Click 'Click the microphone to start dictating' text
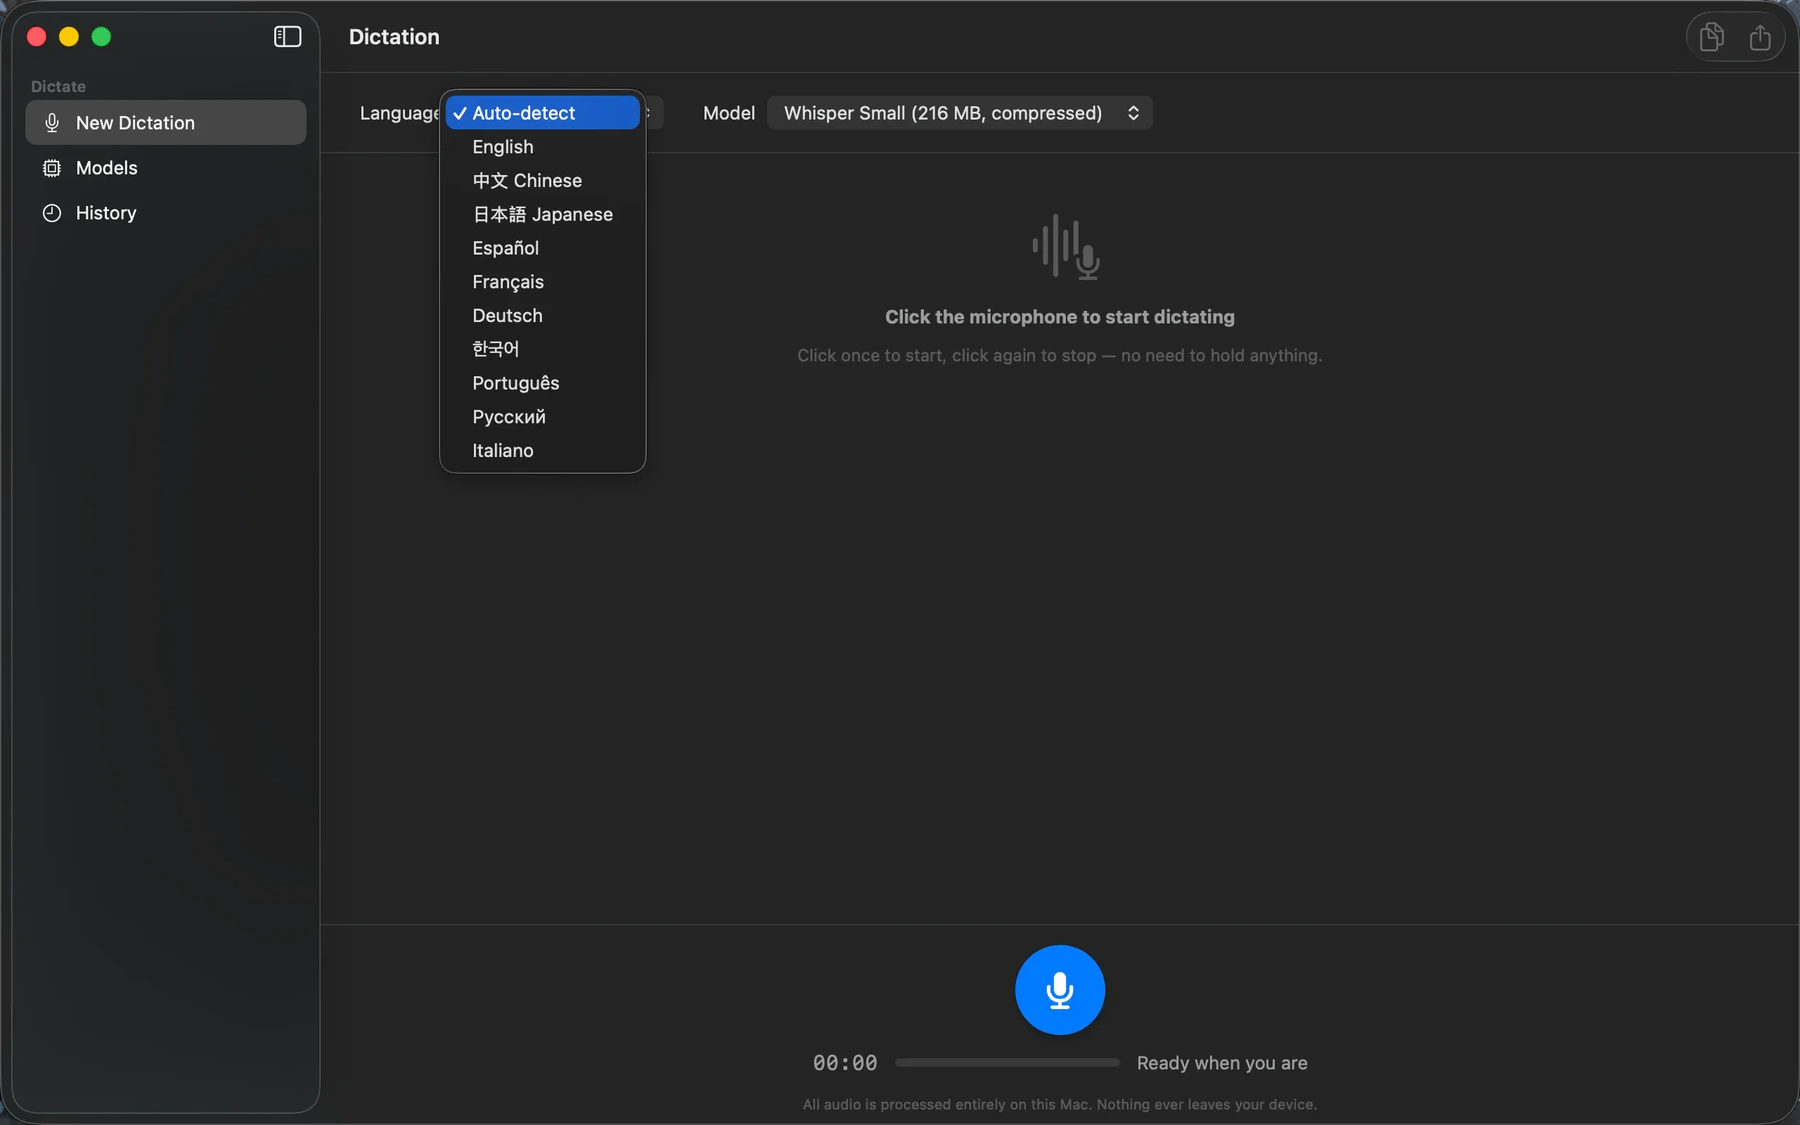Image resolution: width=1800 pixels, height=1125 pixels. [x=1060, y=317]
